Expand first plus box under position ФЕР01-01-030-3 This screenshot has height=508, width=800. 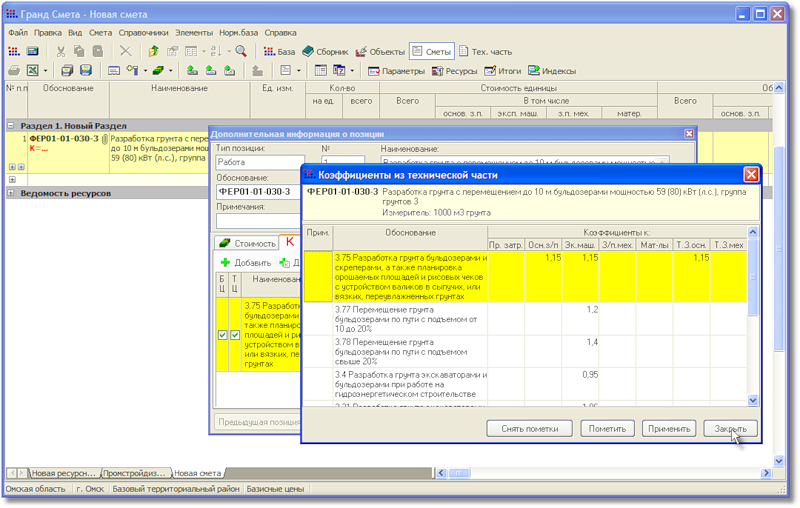(12, 167)
